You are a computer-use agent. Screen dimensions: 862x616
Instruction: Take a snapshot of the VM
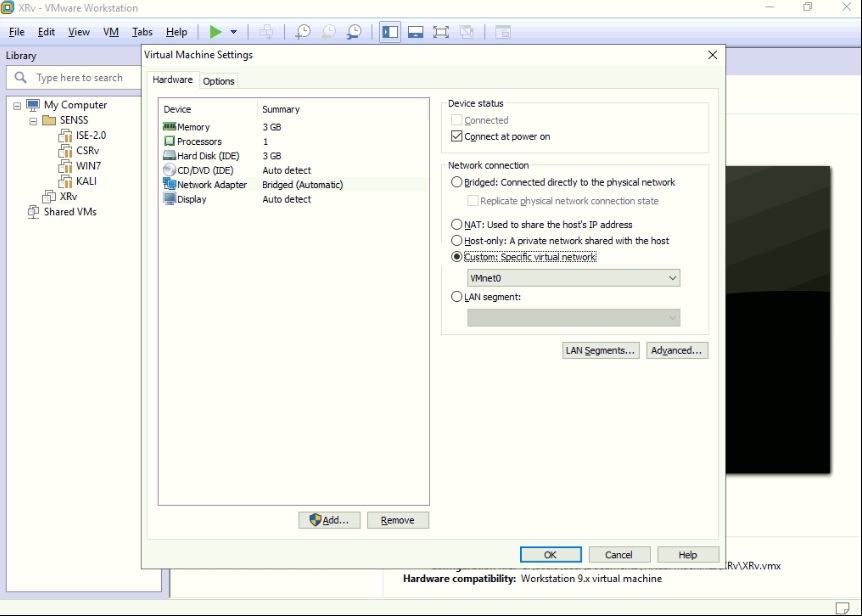[x=302, y=31]
